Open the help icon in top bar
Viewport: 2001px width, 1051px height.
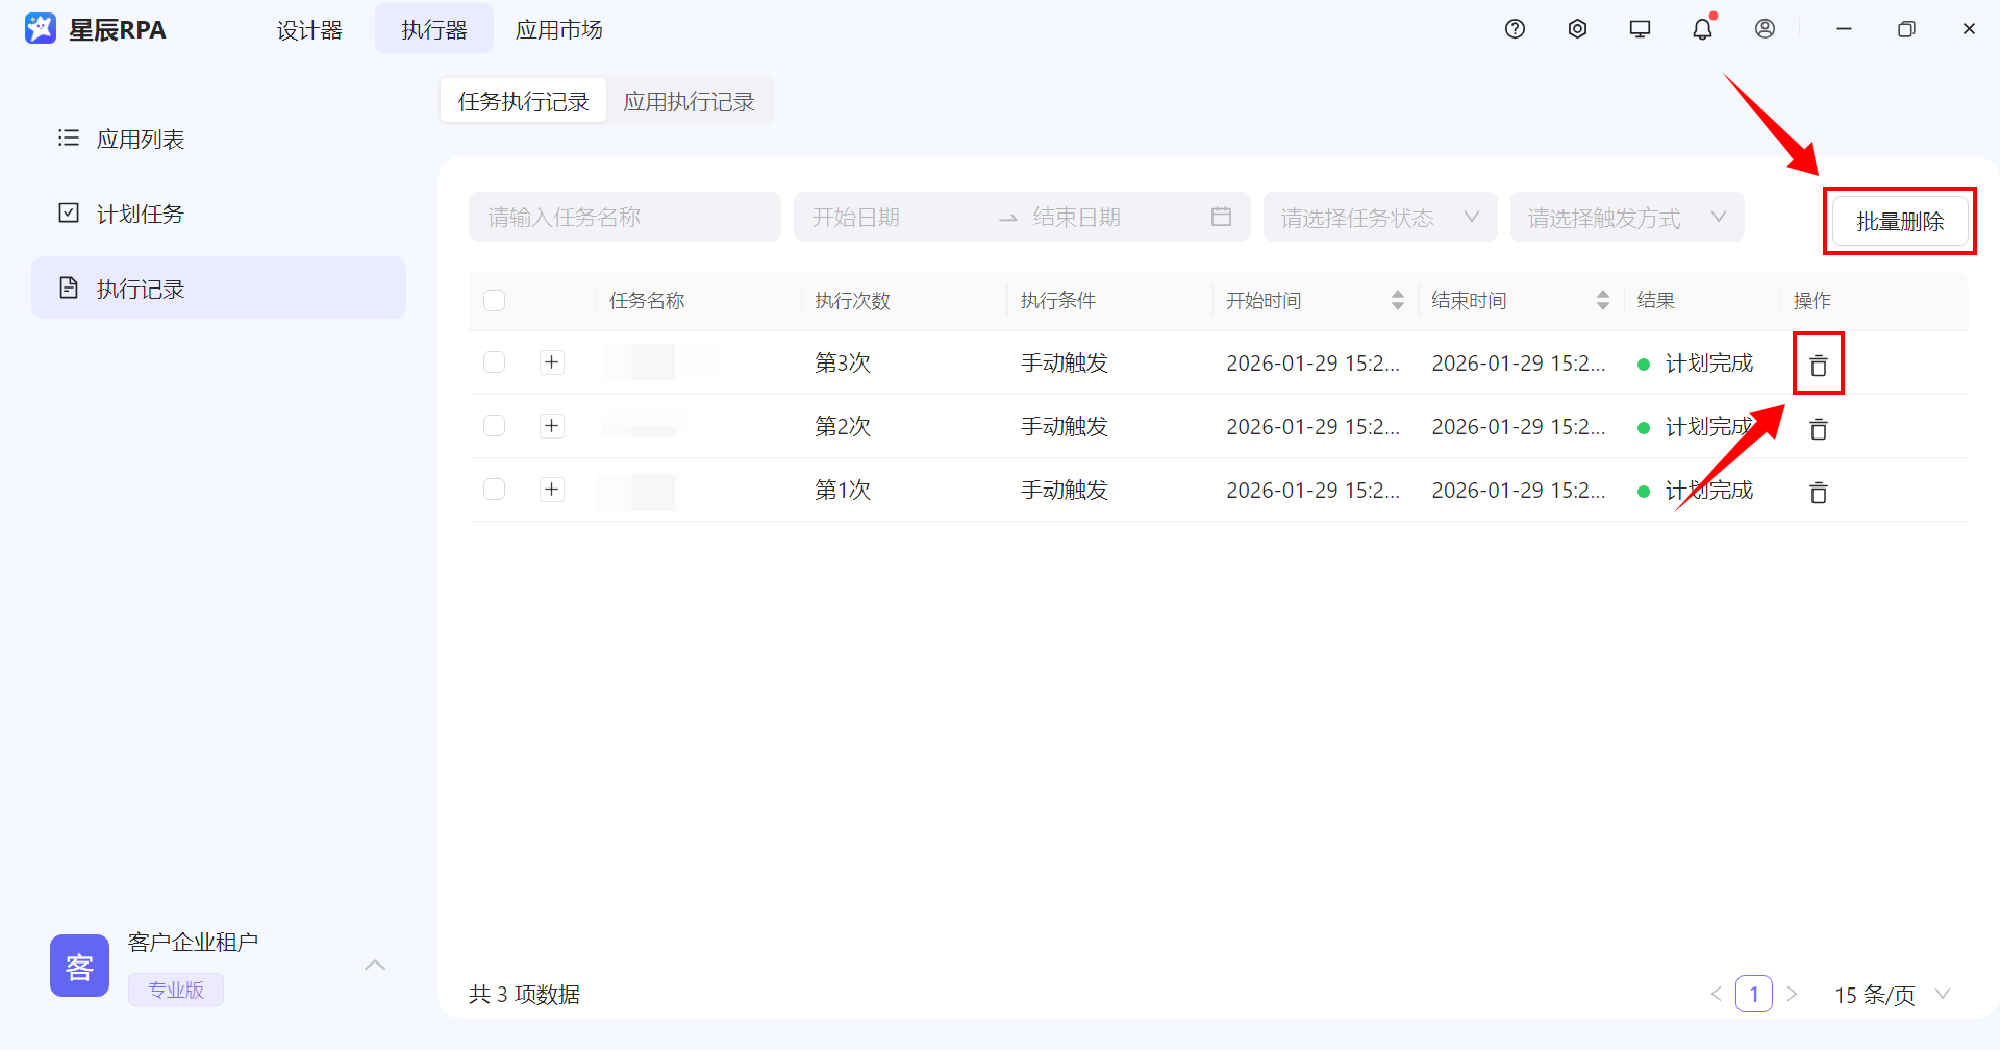(x=1513, y=28)
